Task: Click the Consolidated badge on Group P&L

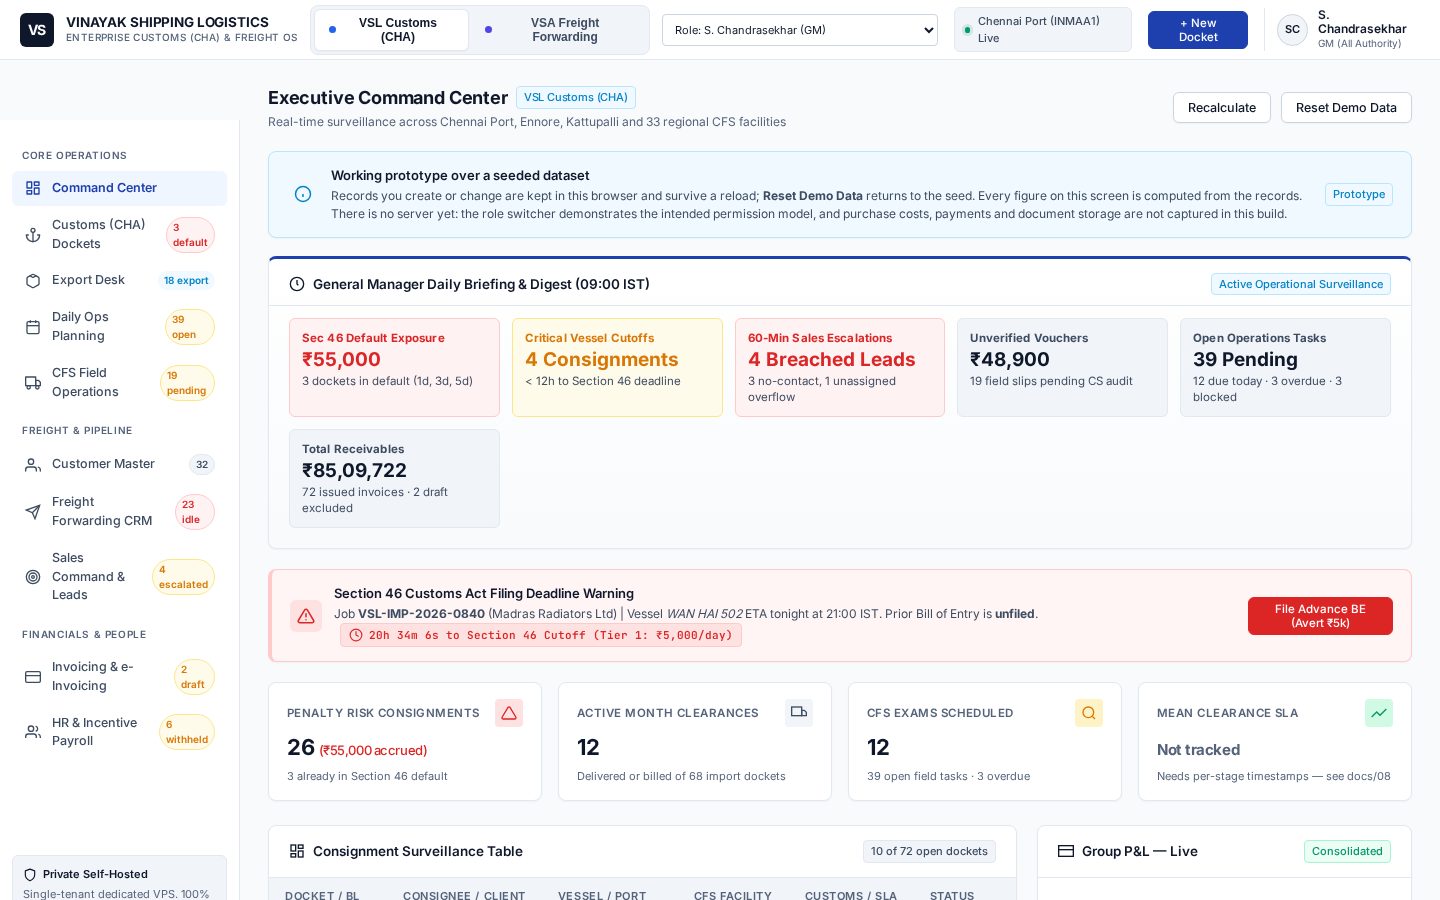Action: tap(1347, 851)
